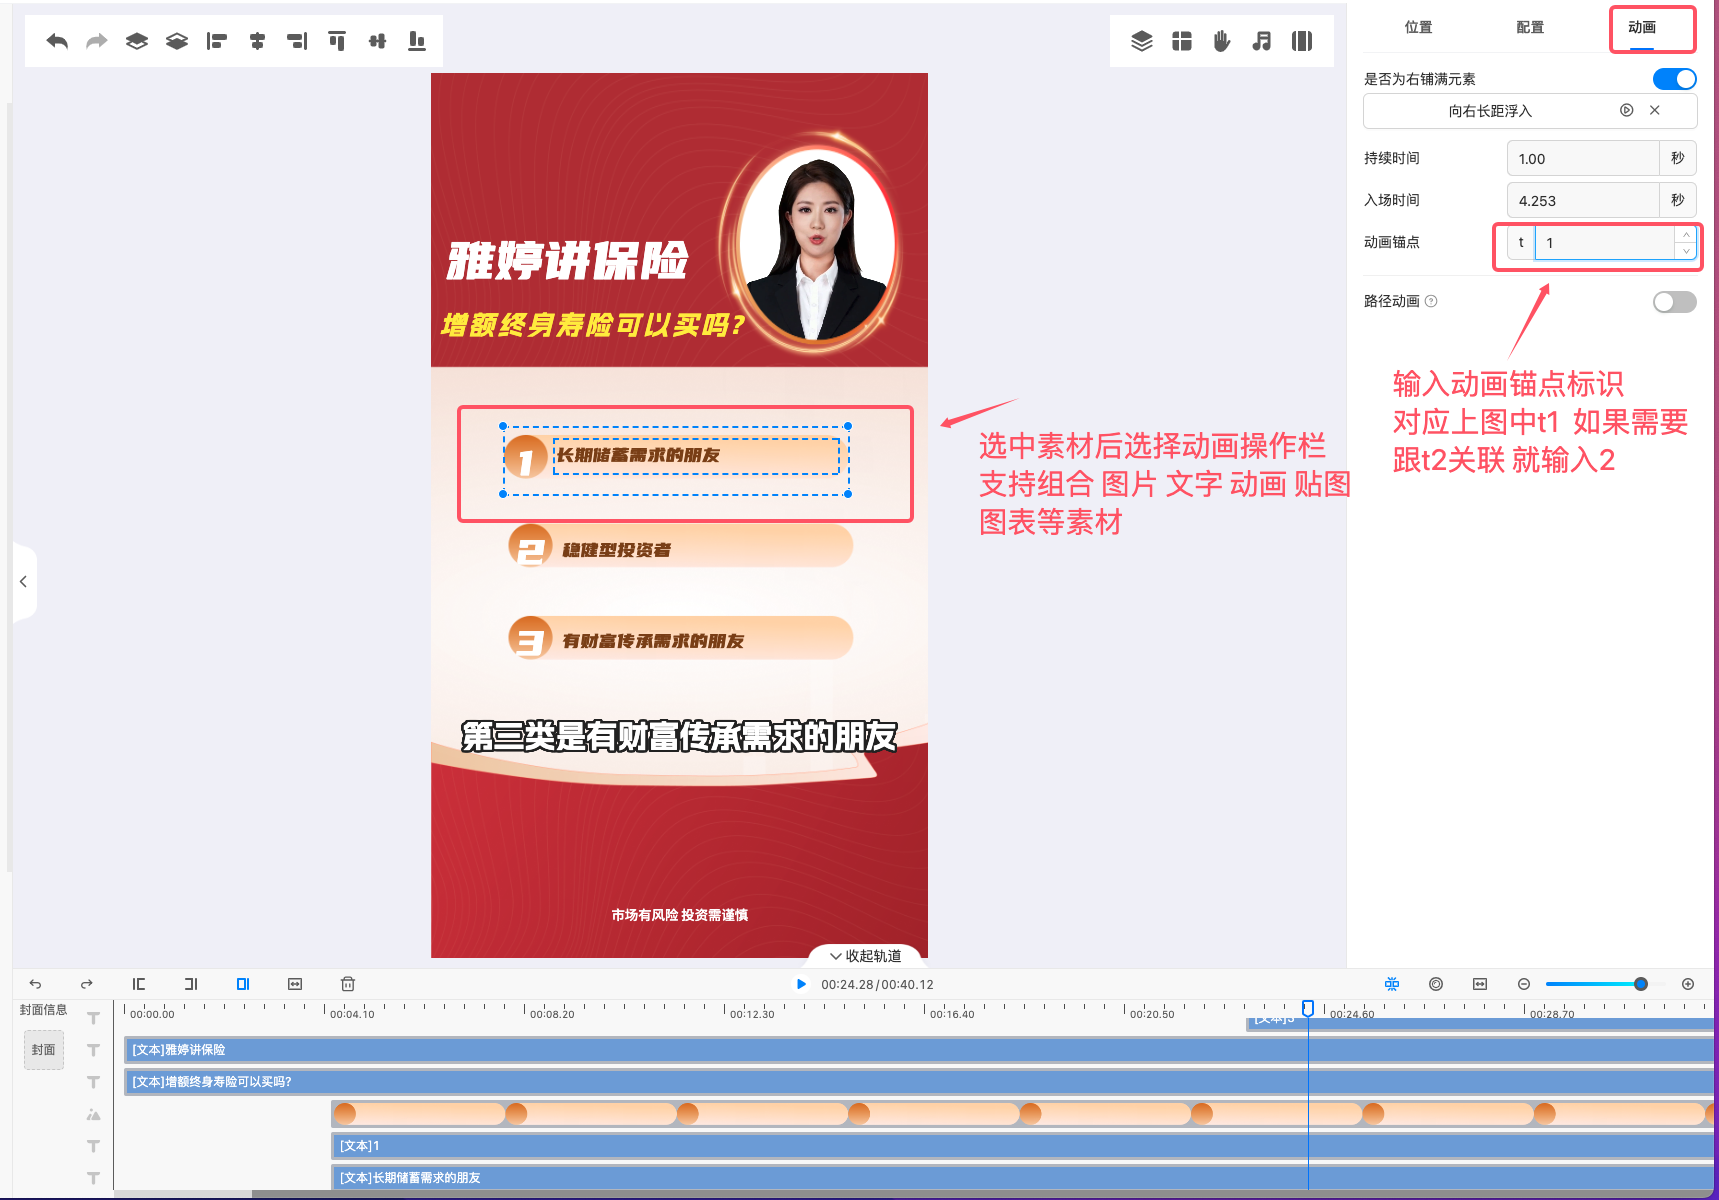Click the align bottom edges icon
This screenshot has width=1719, height=1200.
417,41
